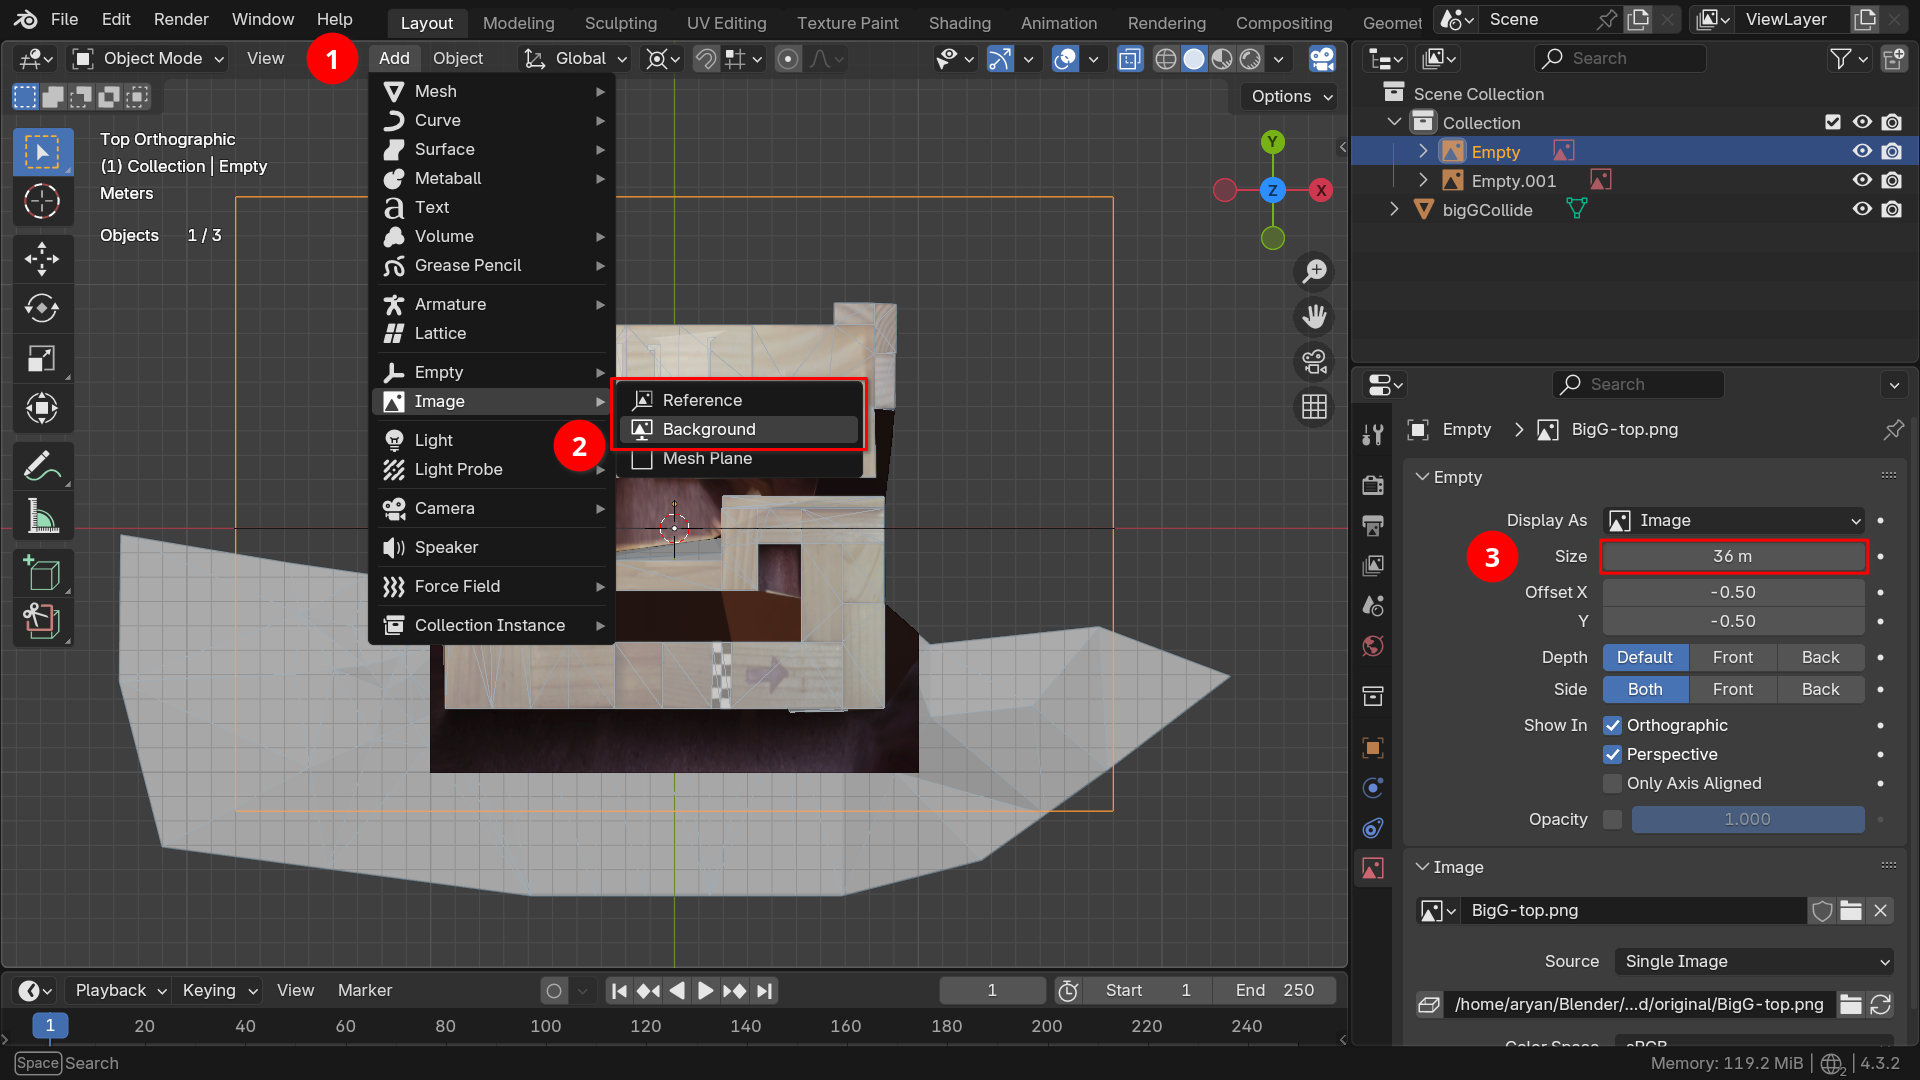Activate the Add Cube tool
1920x1080 pixels.
pos(42,574)
